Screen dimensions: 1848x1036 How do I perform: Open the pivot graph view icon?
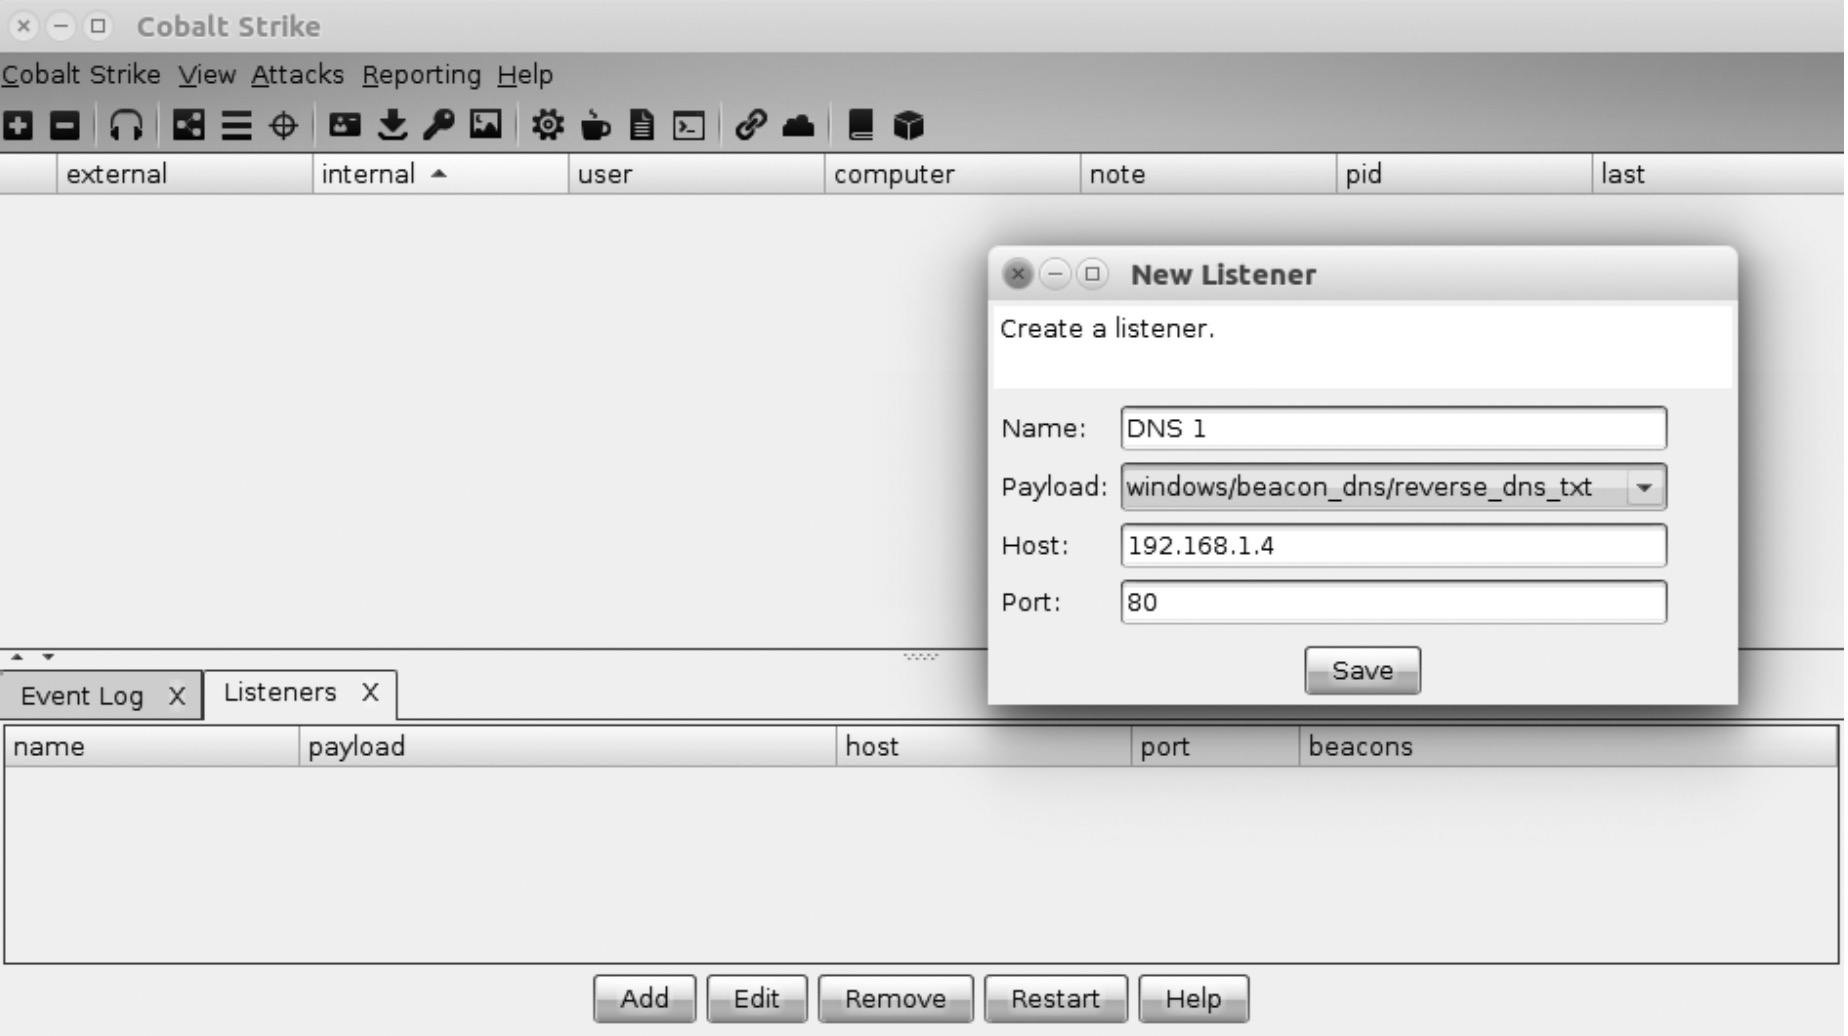click(x=188, y=126)
